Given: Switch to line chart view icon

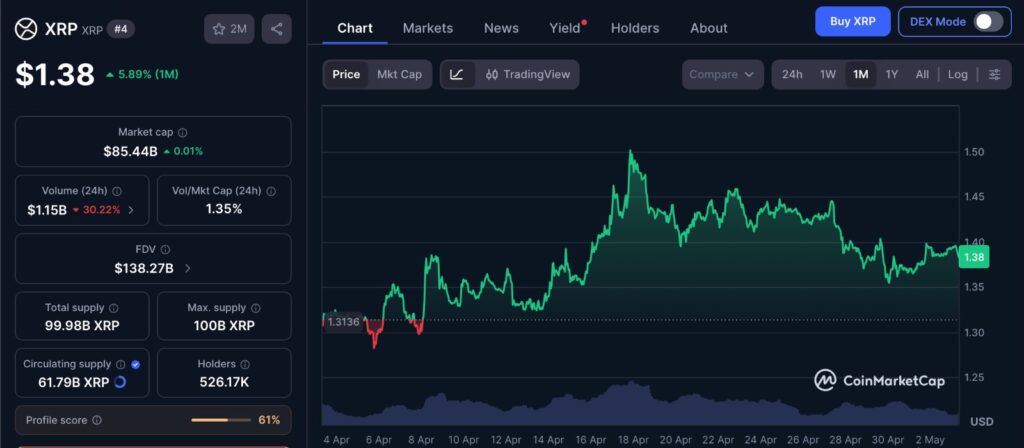Looking at the screenshot, I should coord(457,74).
